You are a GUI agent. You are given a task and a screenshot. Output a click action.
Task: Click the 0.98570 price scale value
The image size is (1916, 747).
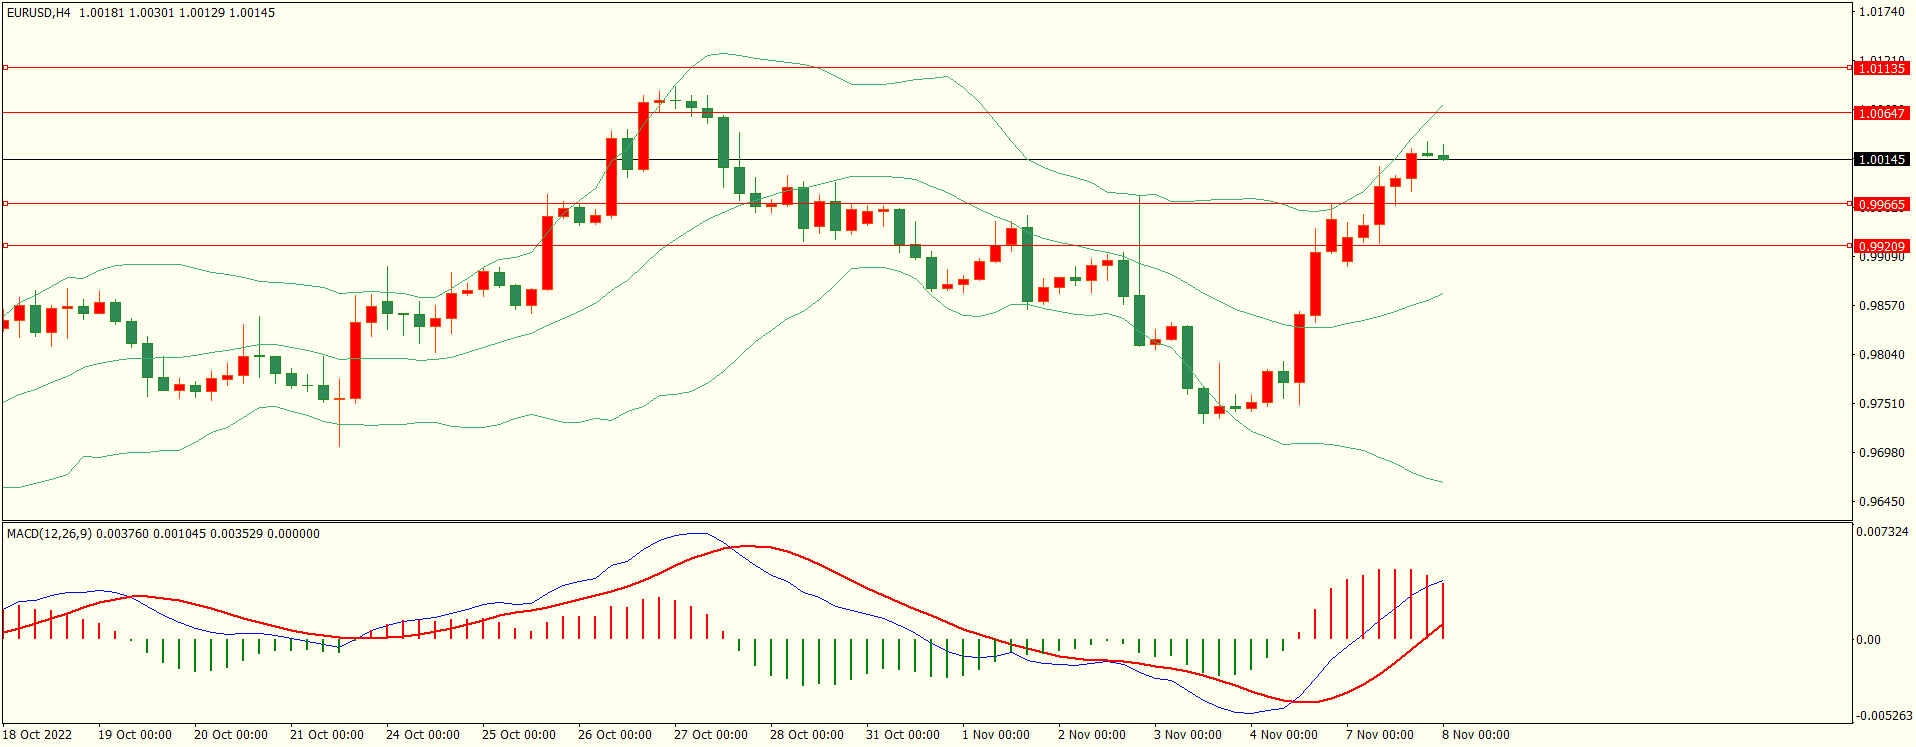tap(1881, 306)
